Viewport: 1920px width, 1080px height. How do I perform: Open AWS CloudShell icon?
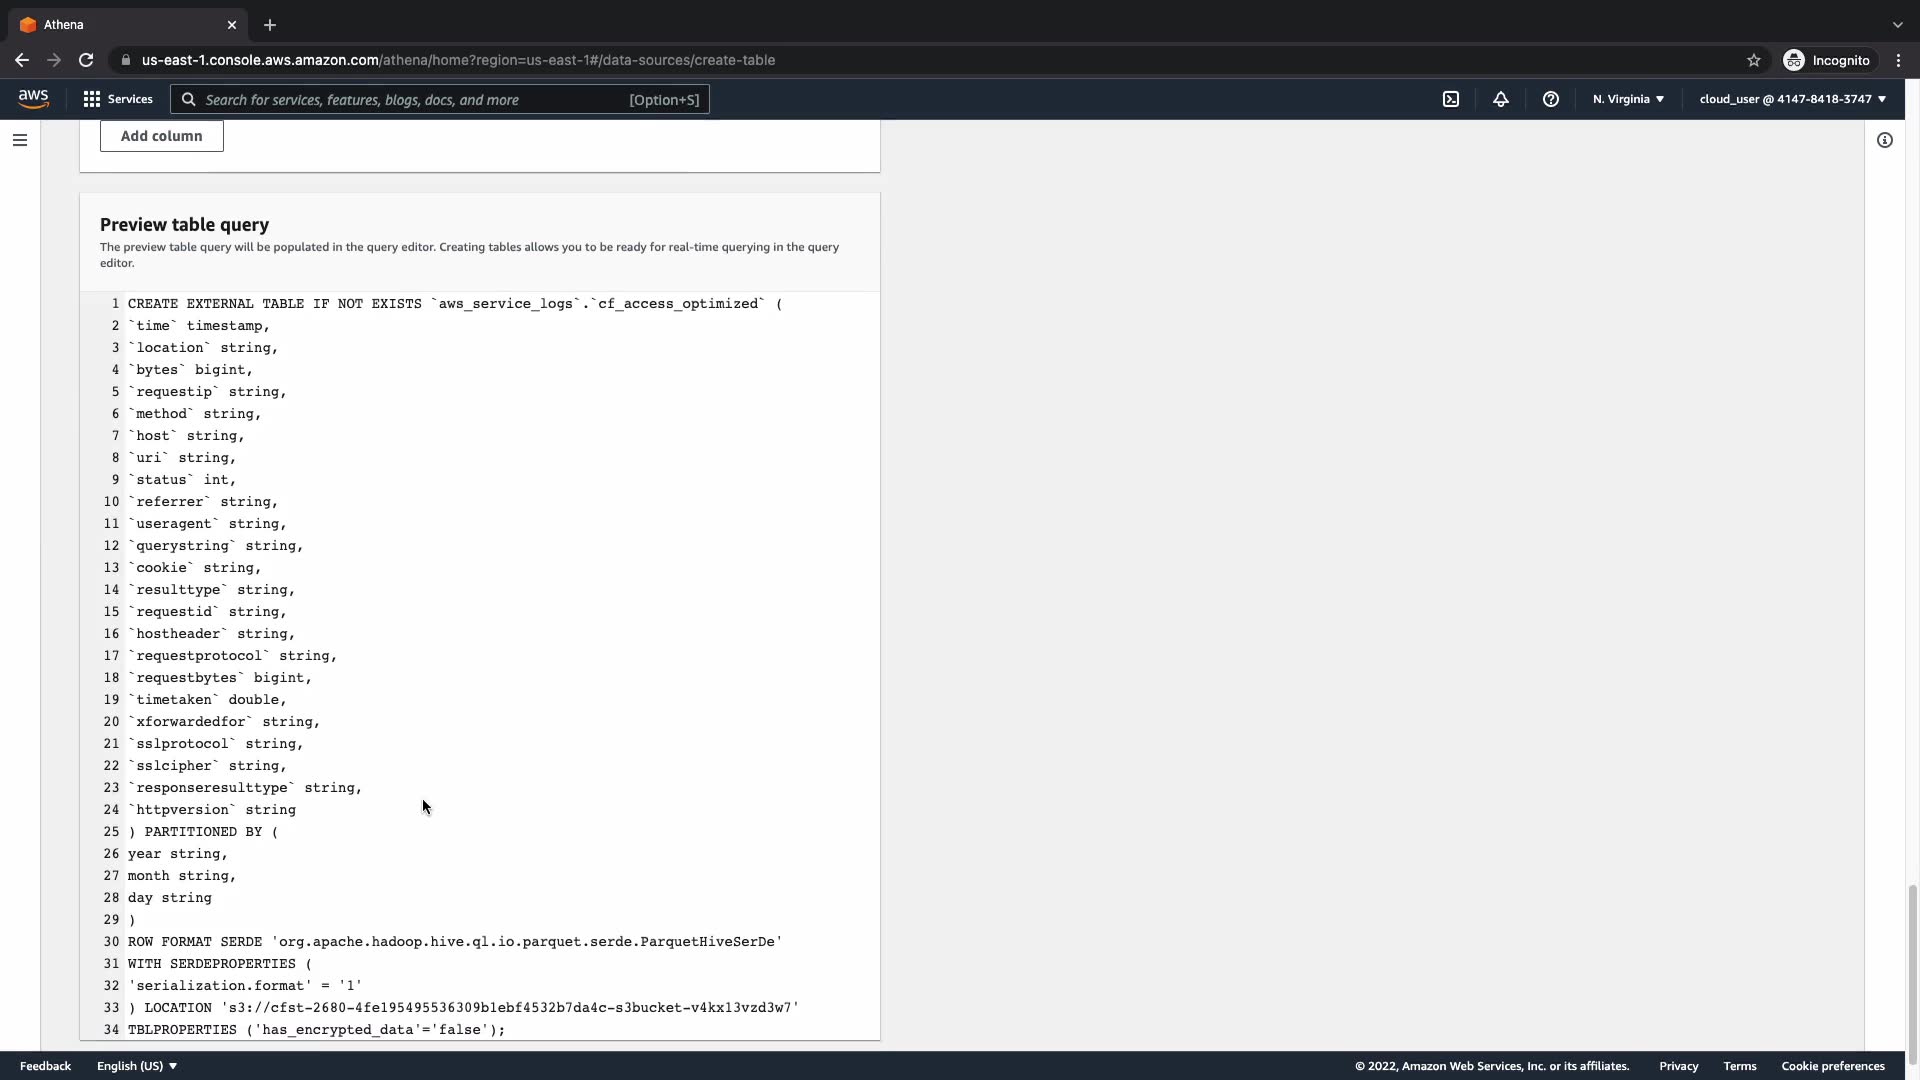1451,99
